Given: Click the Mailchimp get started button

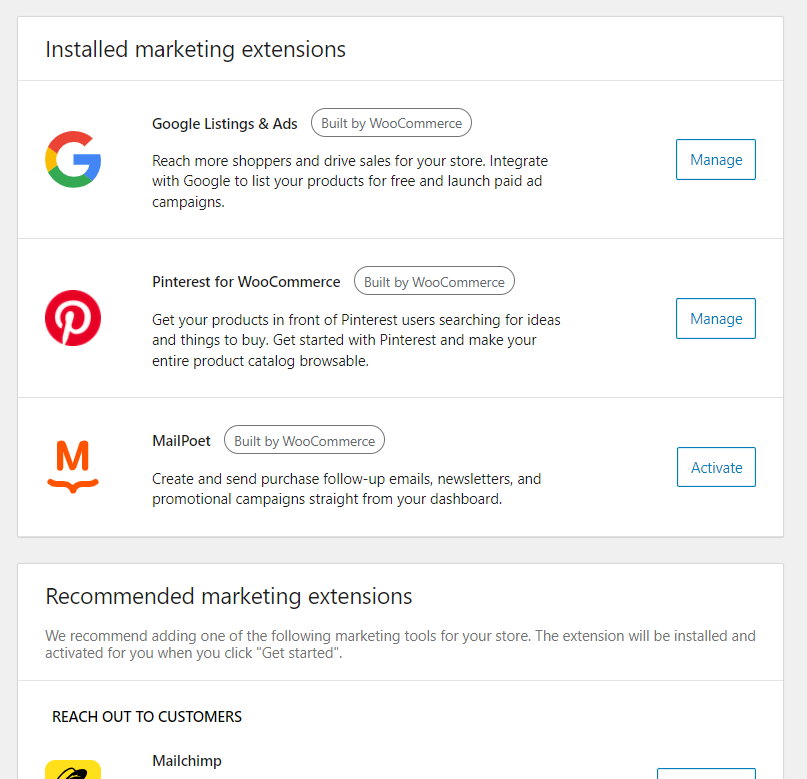Looking at the screenshot, I should [x=707, y=774].
